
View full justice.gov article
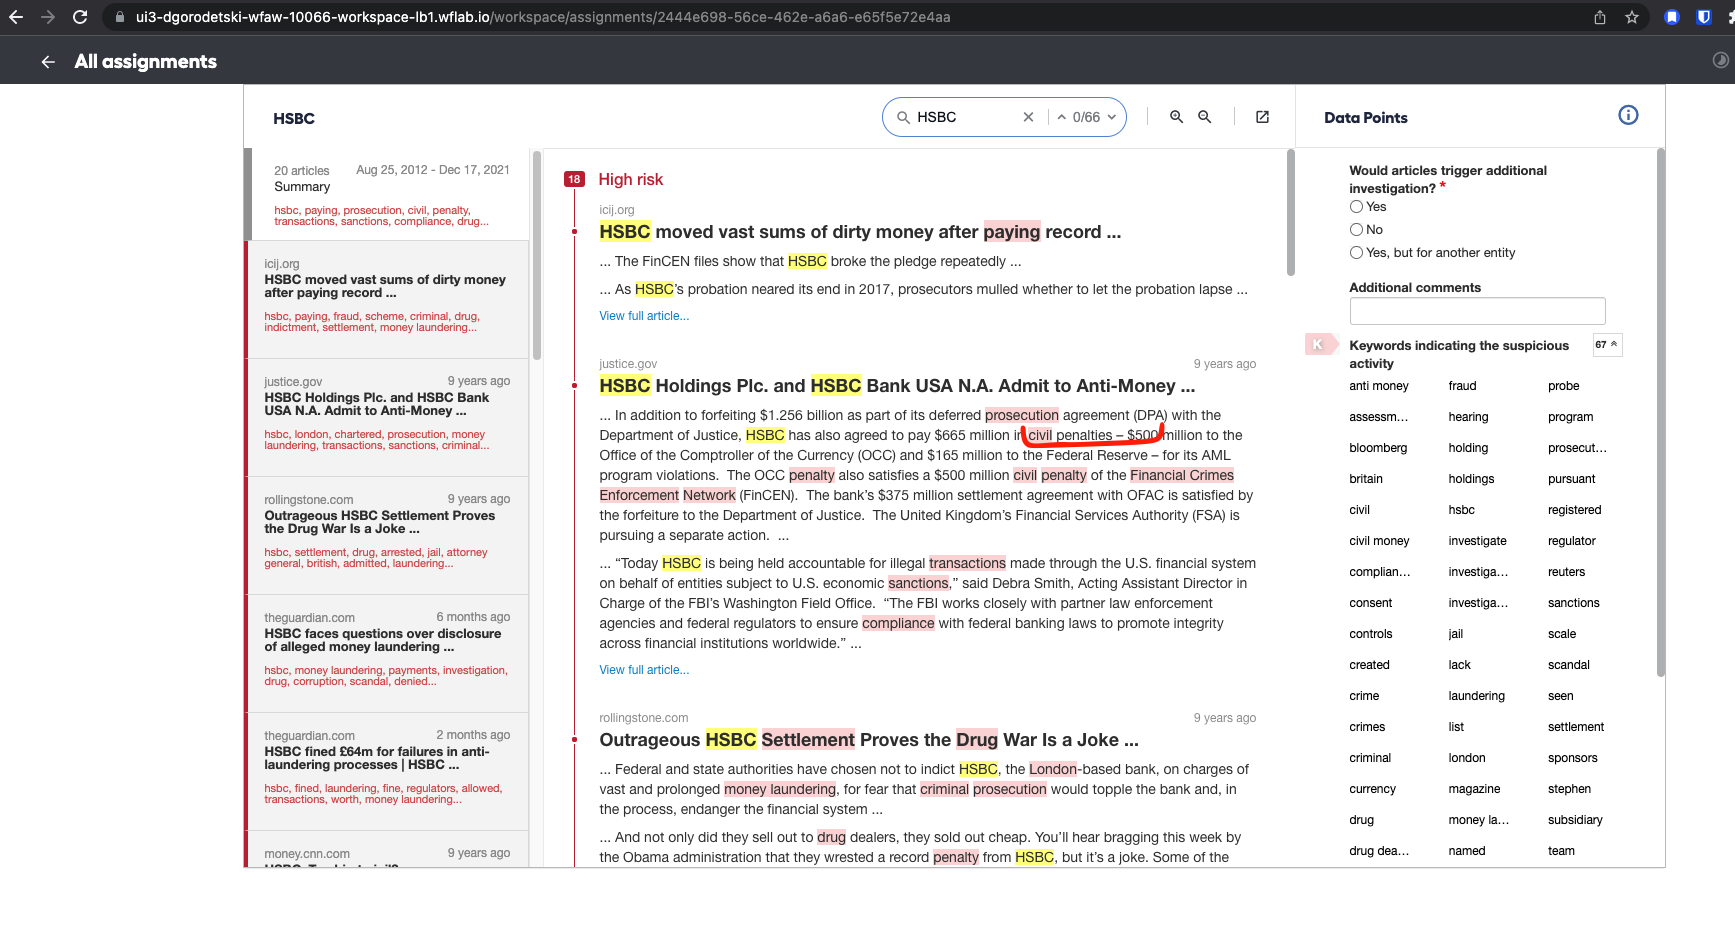644,670
